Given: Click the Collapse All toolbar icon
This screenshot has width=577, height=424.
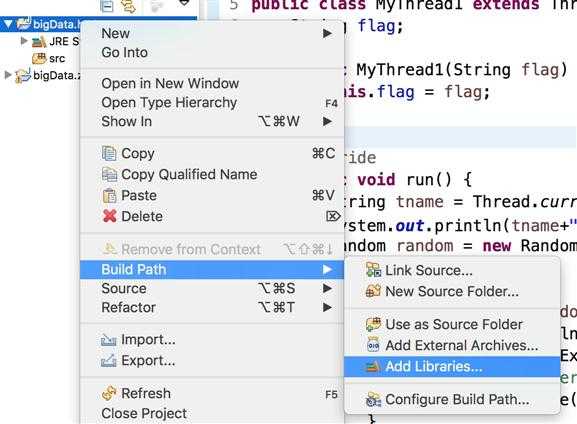Looking at the screenshot, I should coord(107,6).
